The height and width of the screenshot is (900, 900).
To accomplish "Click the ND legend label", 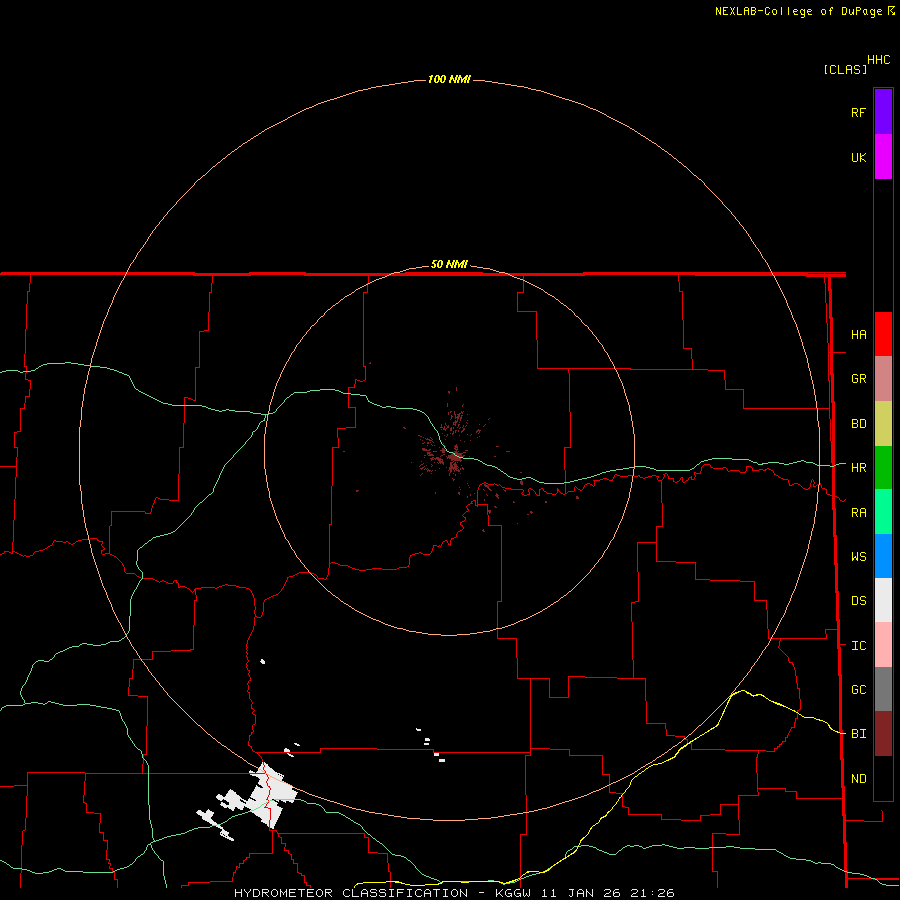I will [x=858, y=778].
